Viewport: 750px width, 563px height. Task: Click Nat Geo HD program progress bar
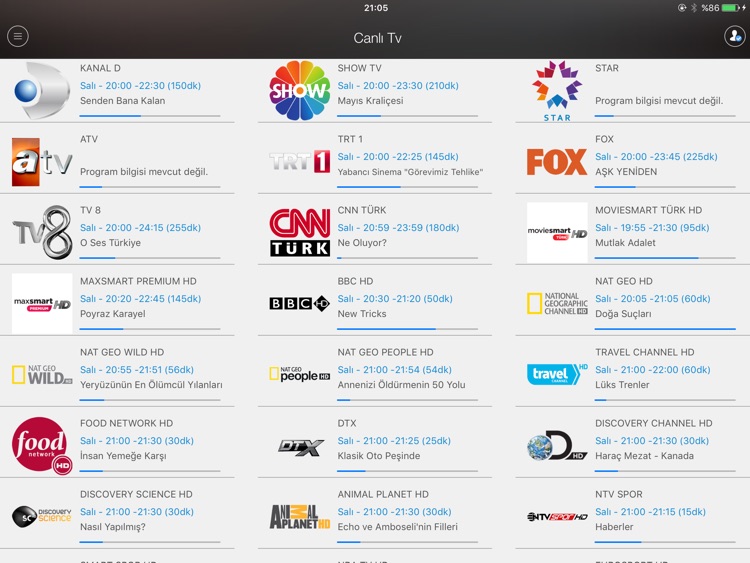click(x=665, y=329)
